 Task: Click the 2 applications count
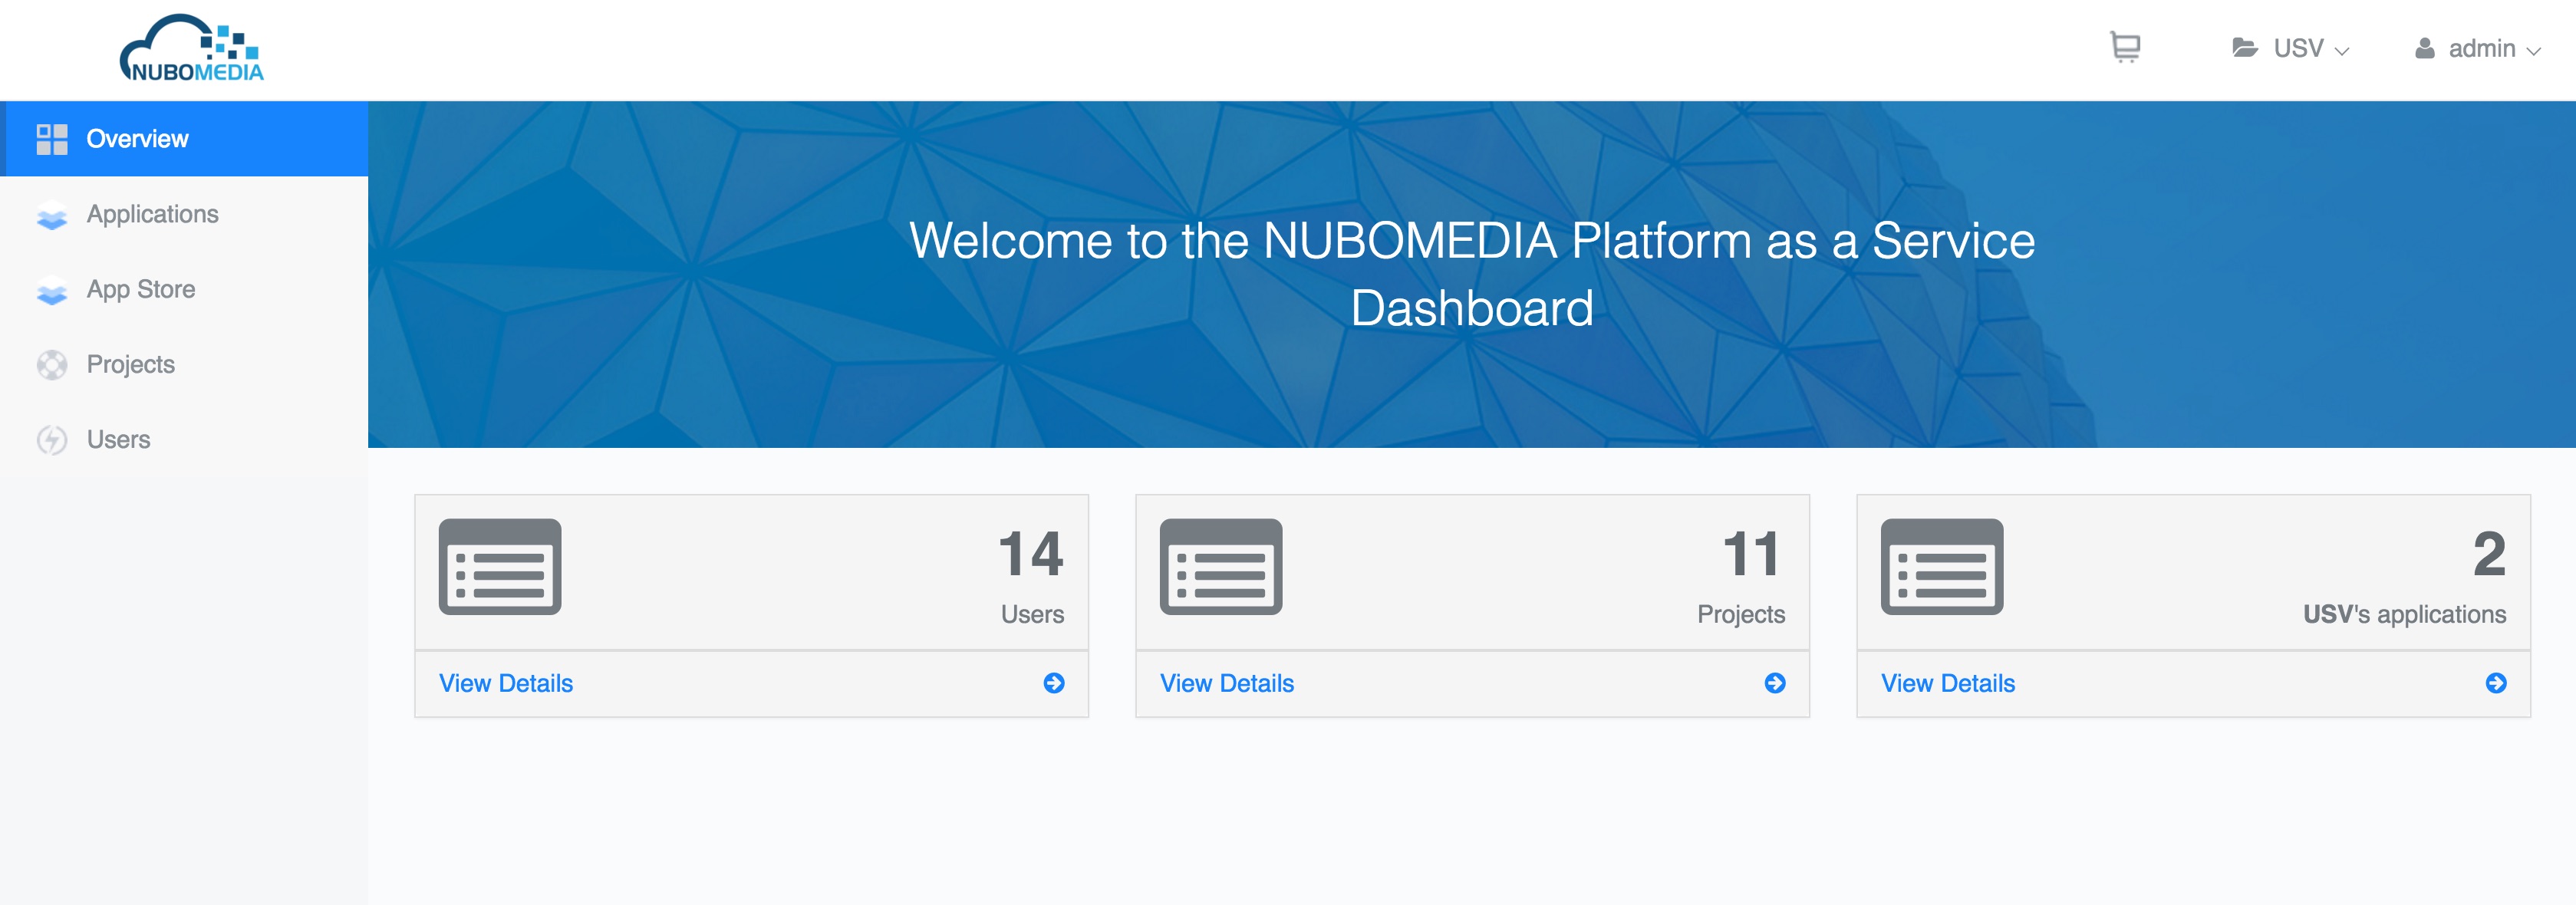(x=2490, y=554)
